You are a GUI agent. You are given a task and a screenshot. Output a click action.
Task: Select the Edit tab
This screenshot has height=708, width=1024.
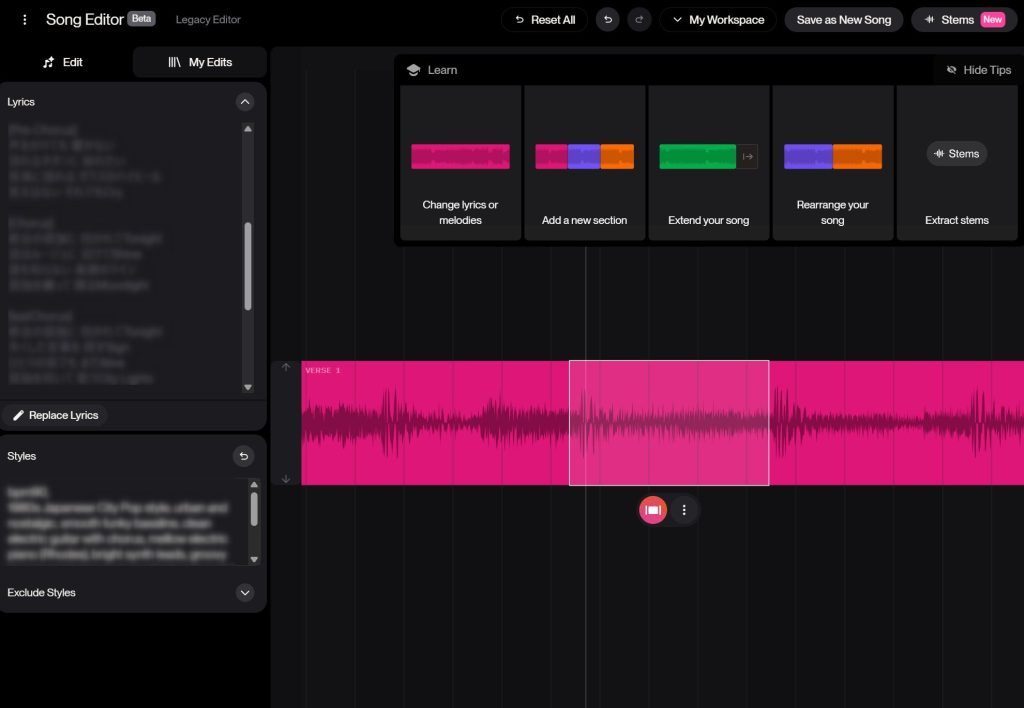point(63,62)
